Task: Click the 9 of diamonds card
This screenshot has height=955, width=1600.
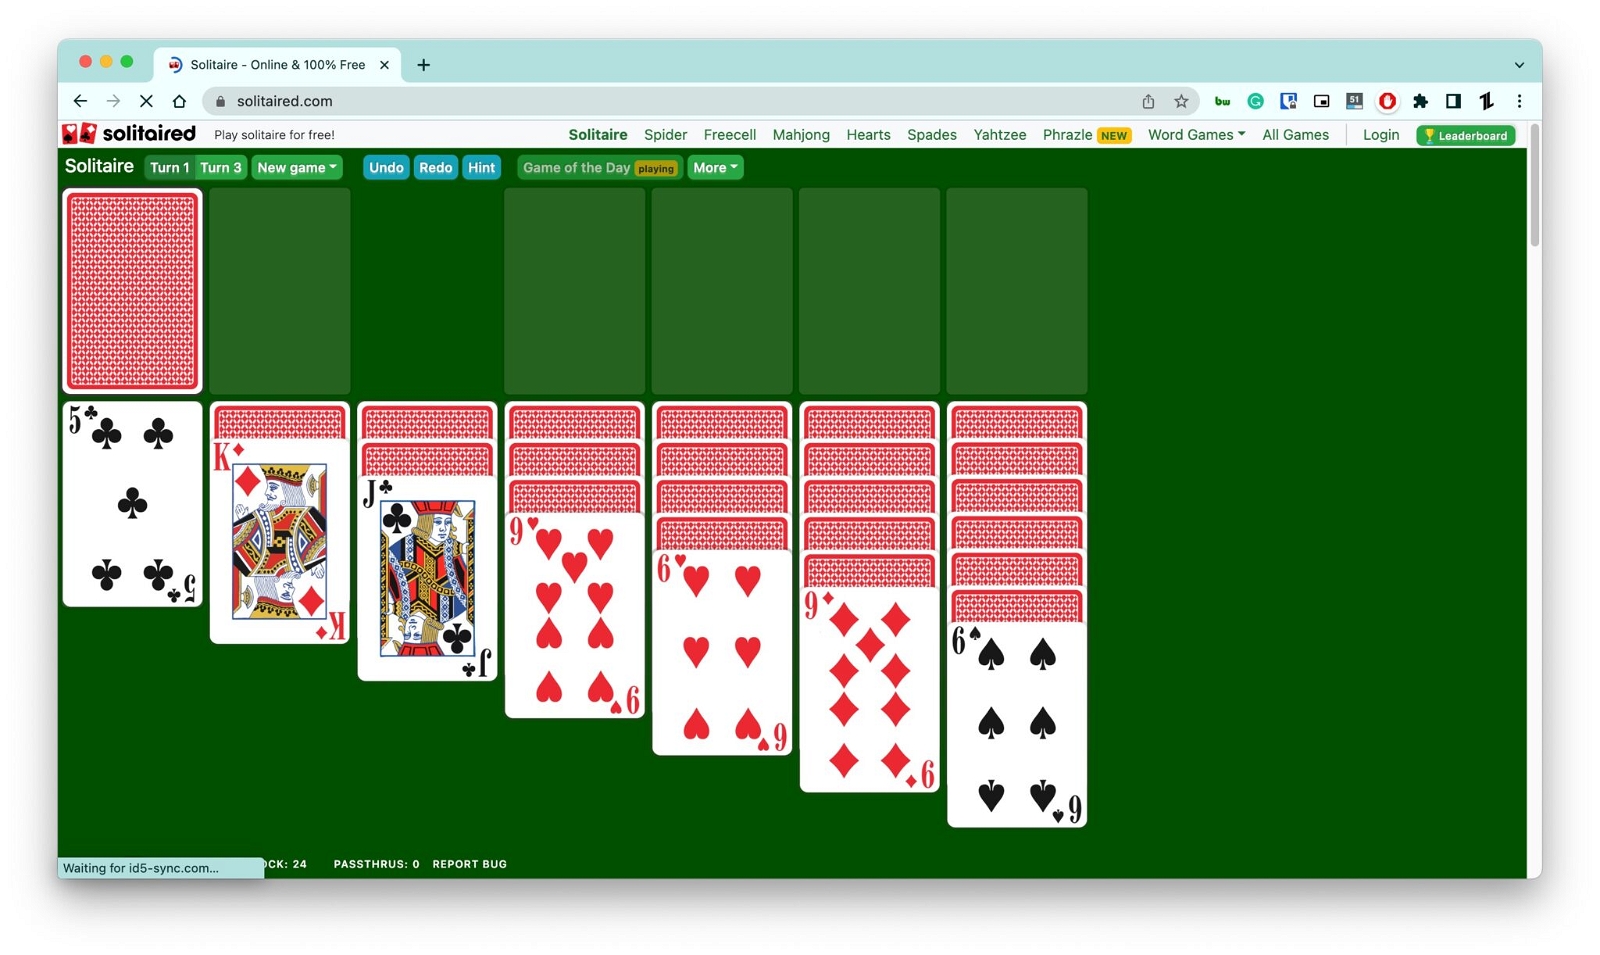Action: (x=870, y=690)
